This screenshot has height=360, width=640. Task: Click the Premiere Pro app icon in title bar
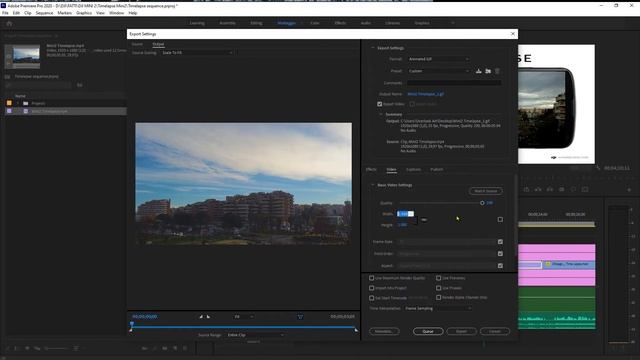[x=3, y=6]
